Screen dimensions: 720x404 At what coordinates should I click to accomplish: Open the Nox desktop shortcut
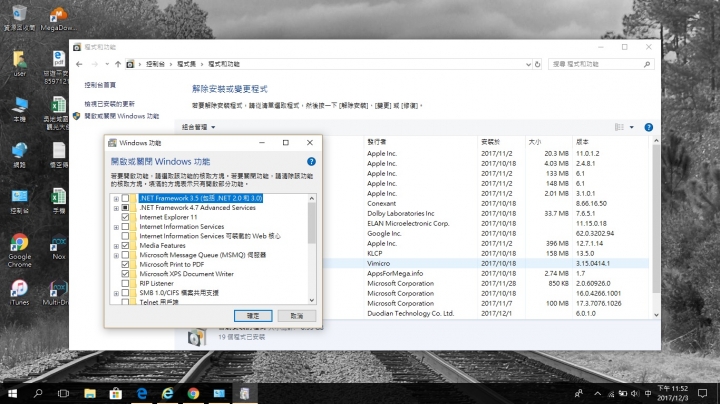pyautogui.click(x=59, y=247)
